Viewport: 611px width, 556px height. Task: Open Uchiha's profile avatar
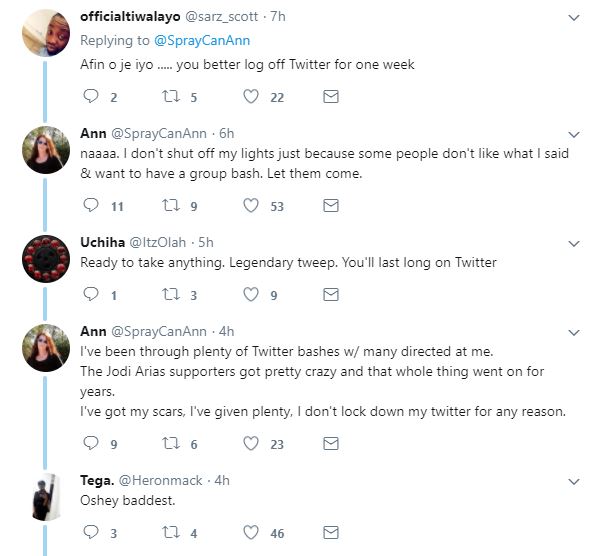coord(45,260)
